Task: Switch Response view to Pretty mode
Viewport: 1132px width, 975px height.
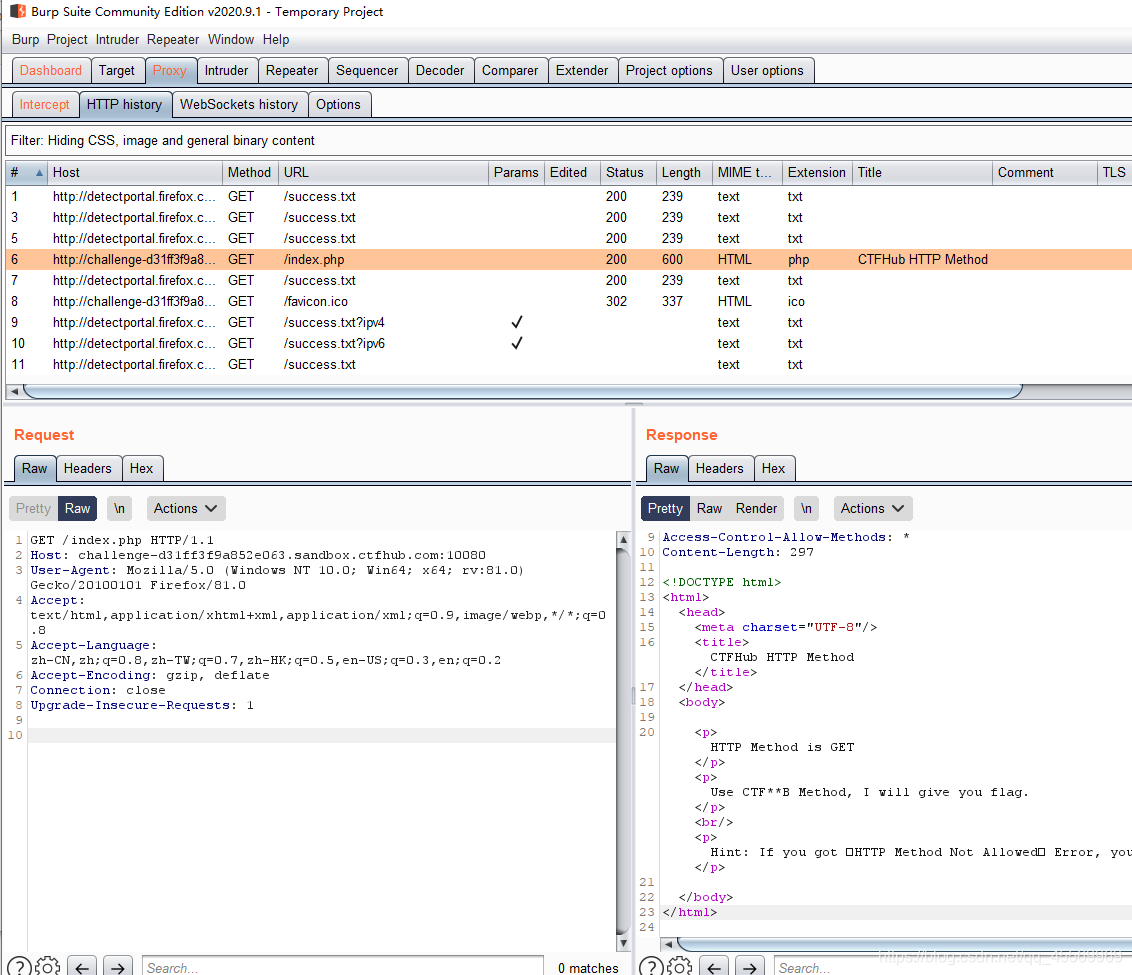Action: 665,508
